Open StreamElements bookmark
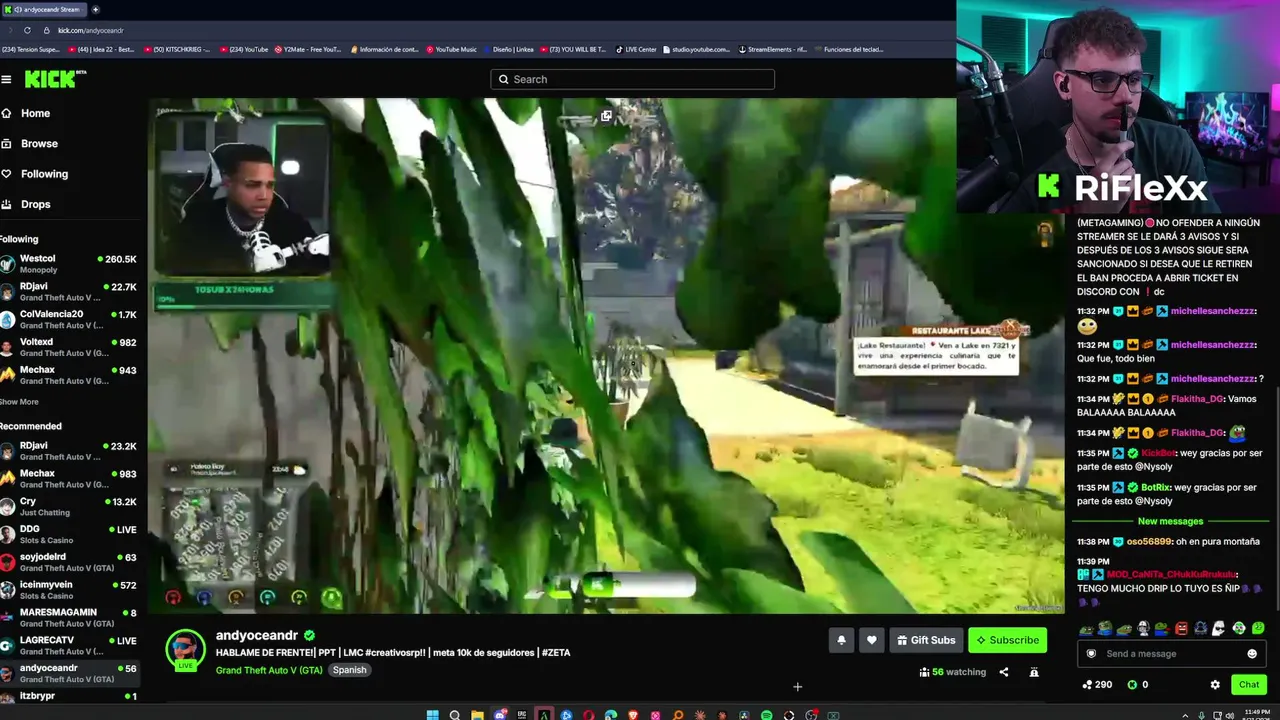 point(773,49)
